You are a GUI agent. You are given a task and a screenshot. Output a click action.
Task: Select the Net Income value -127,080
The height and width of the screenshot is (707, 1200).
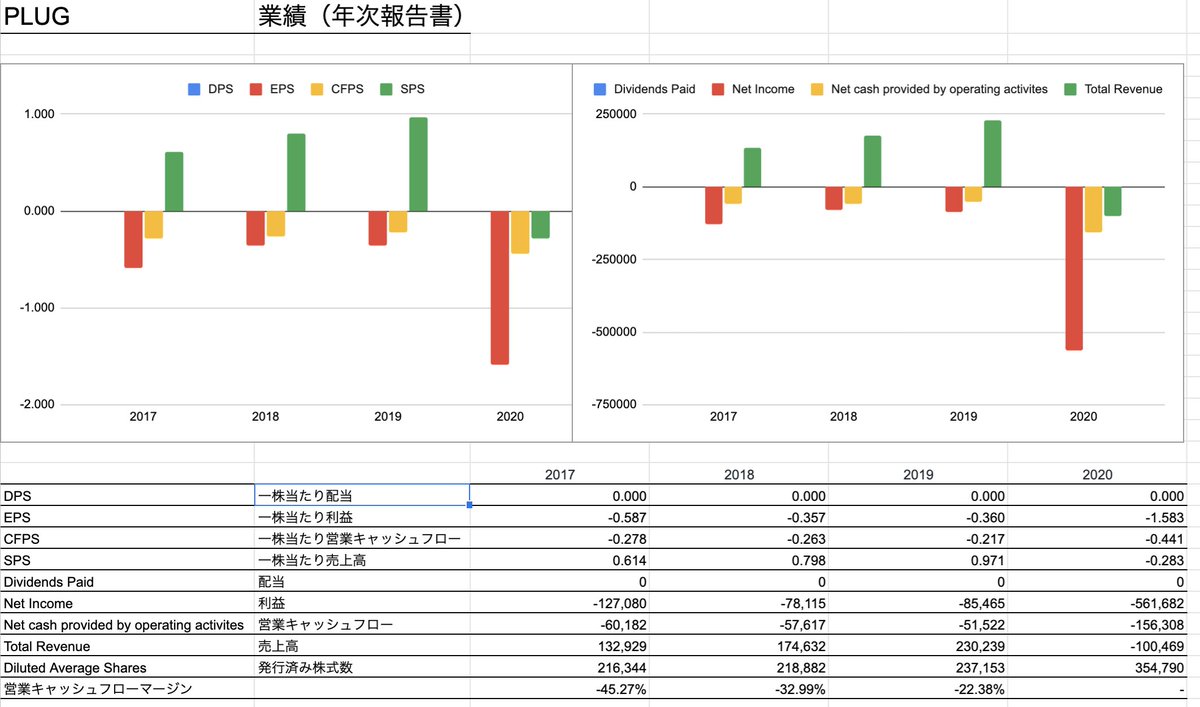coord(560,603)
